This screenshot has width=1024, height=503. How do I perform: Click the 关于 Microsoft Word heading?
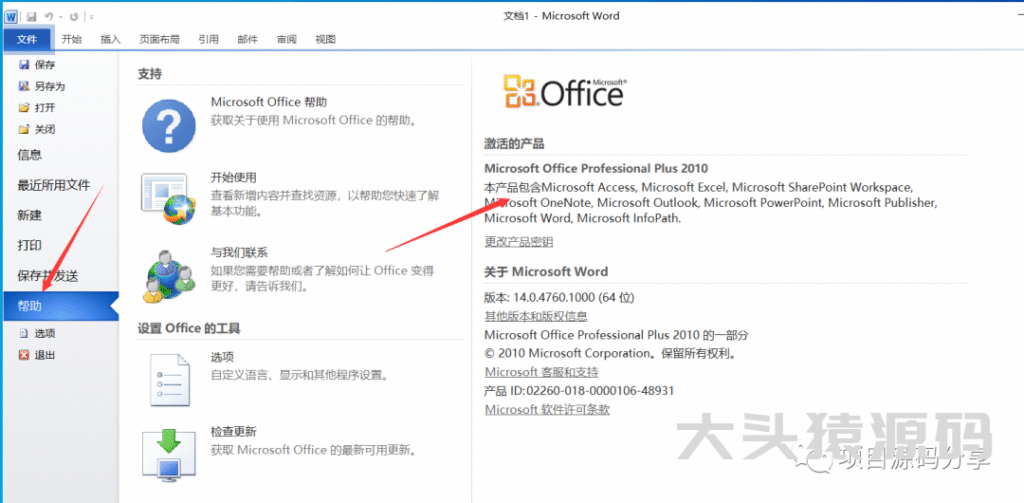[546, 272]
